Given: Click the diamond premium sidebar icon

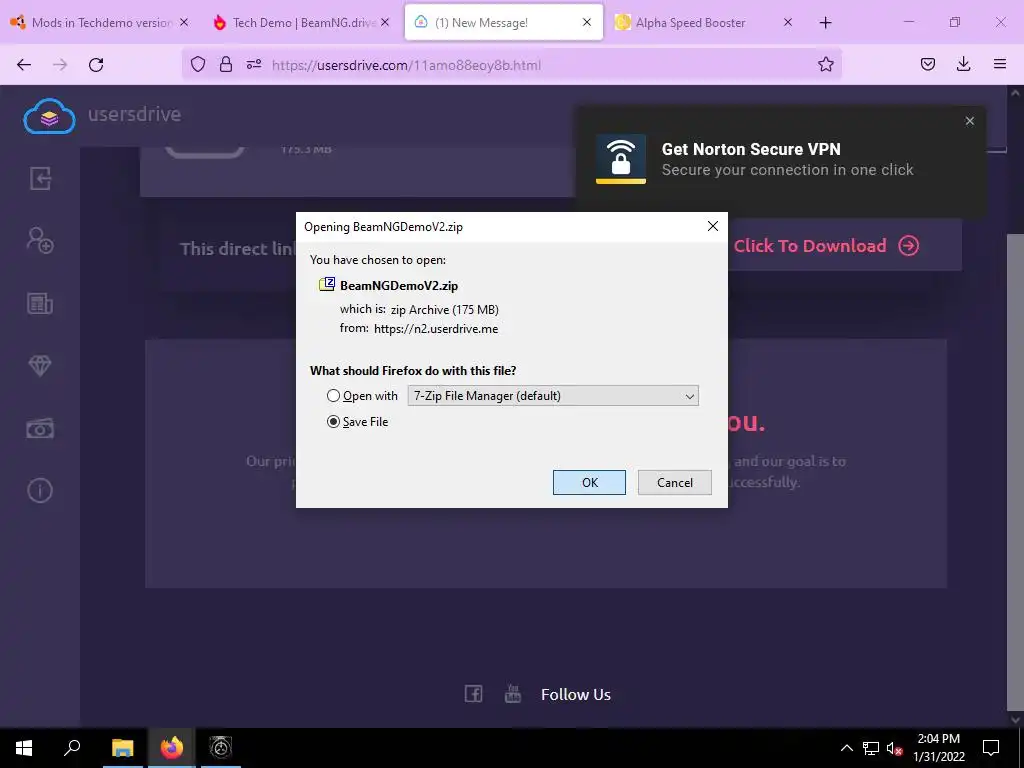Looking at the screenshot, I should pos(40,366).
